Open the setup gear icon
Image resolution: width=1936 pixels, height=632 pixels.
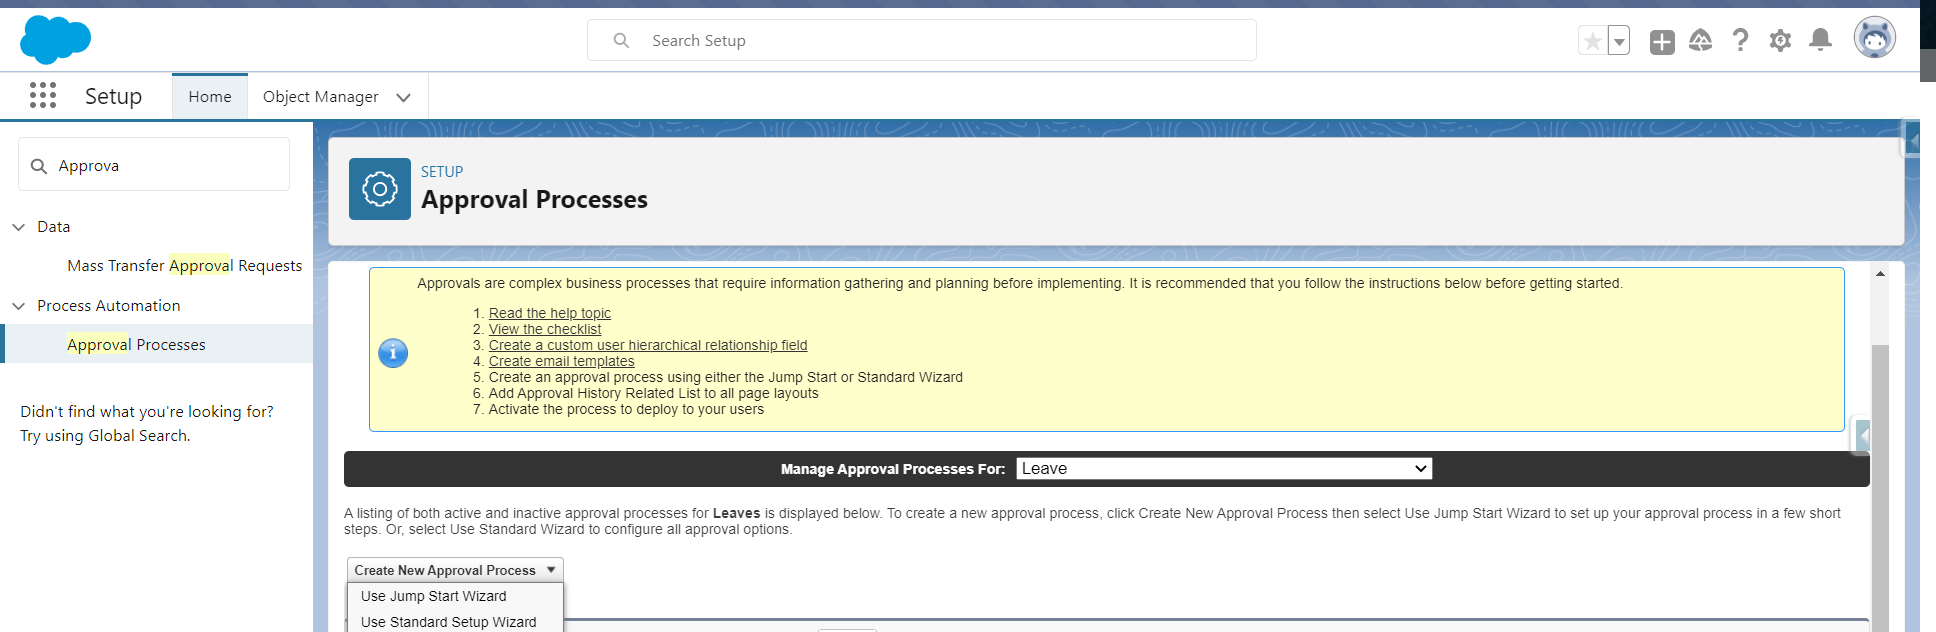click(1780, 41)
